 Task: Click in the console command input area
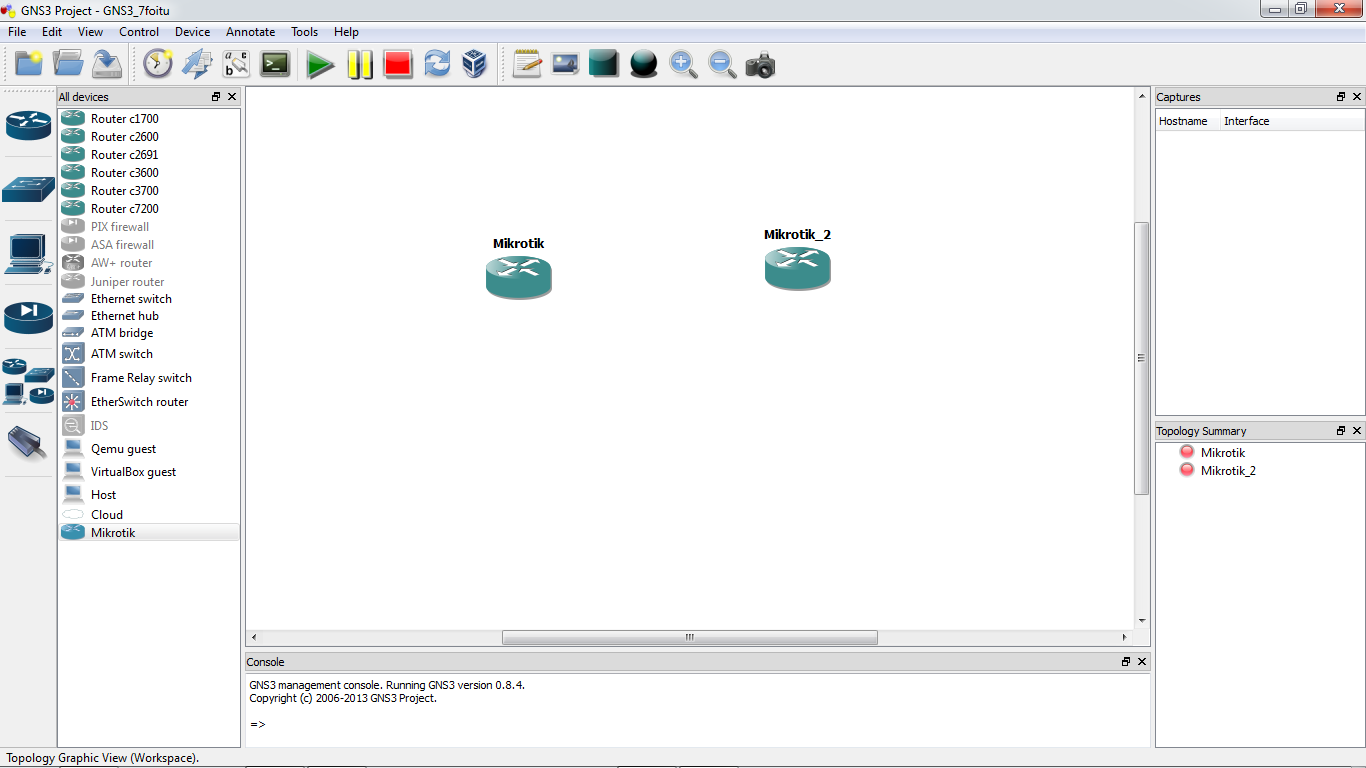point(698,725)
